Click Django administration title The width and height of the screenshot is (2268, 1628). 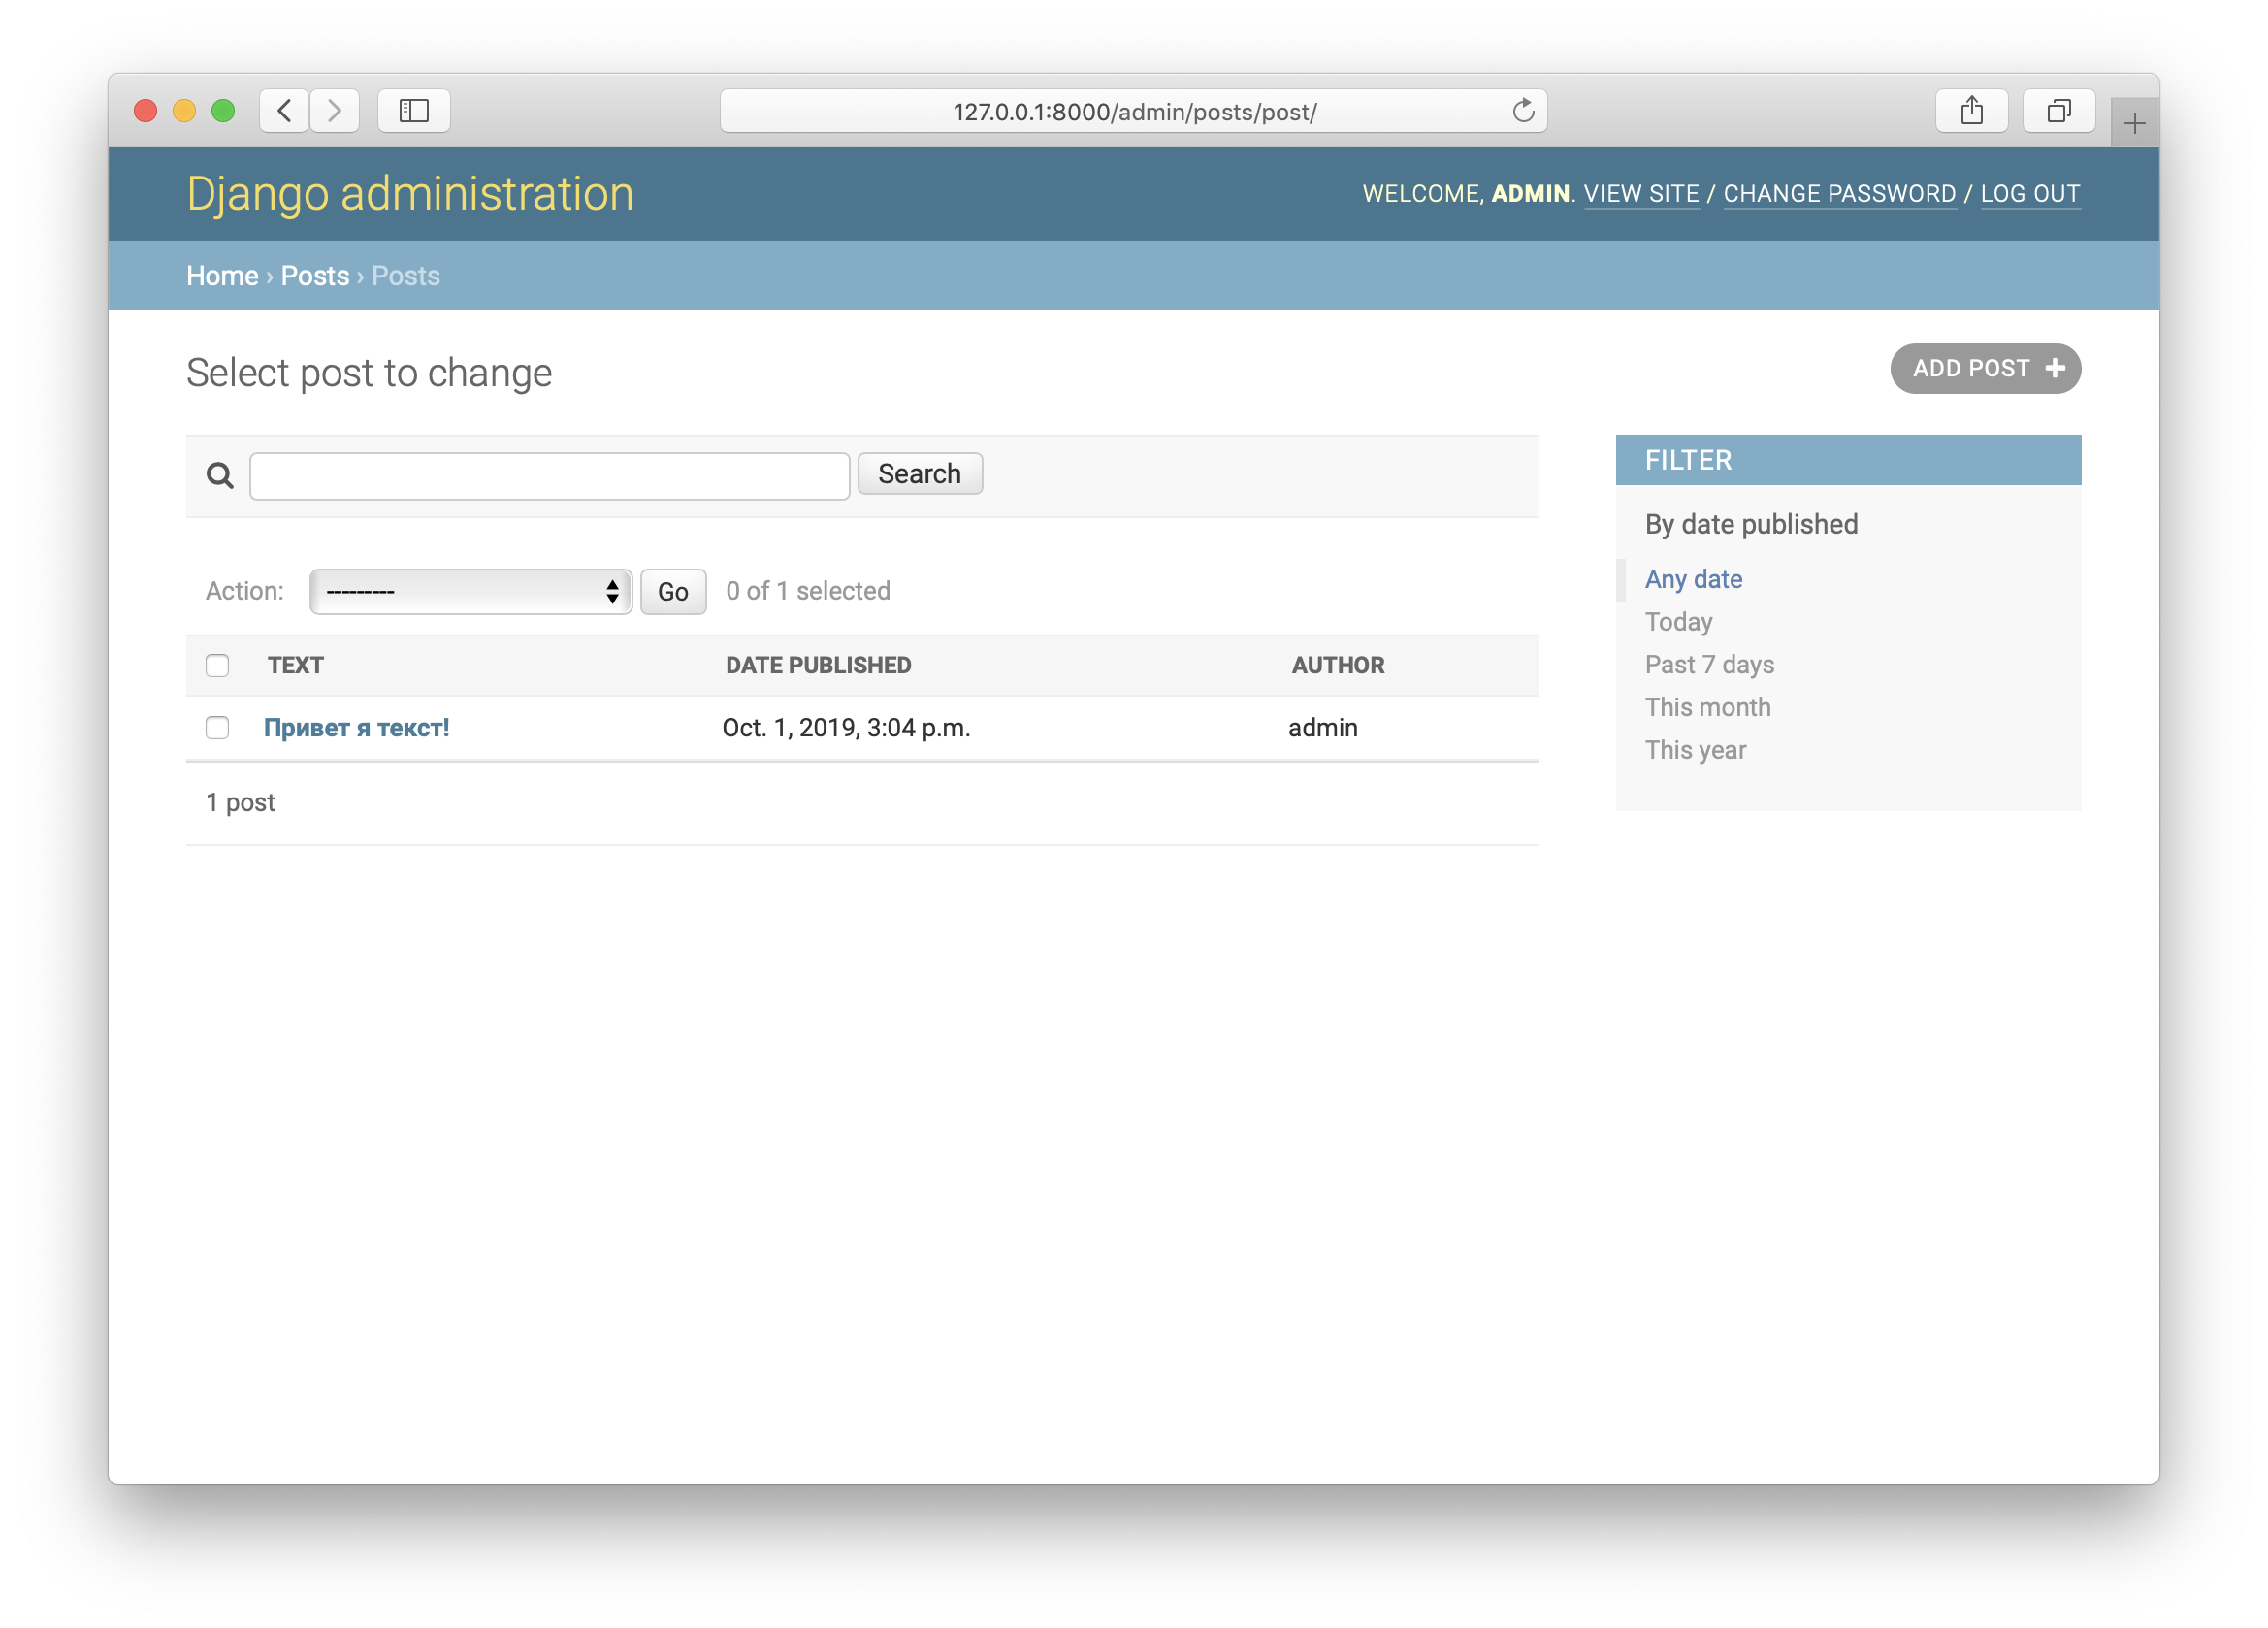click(x=410, y=193)
